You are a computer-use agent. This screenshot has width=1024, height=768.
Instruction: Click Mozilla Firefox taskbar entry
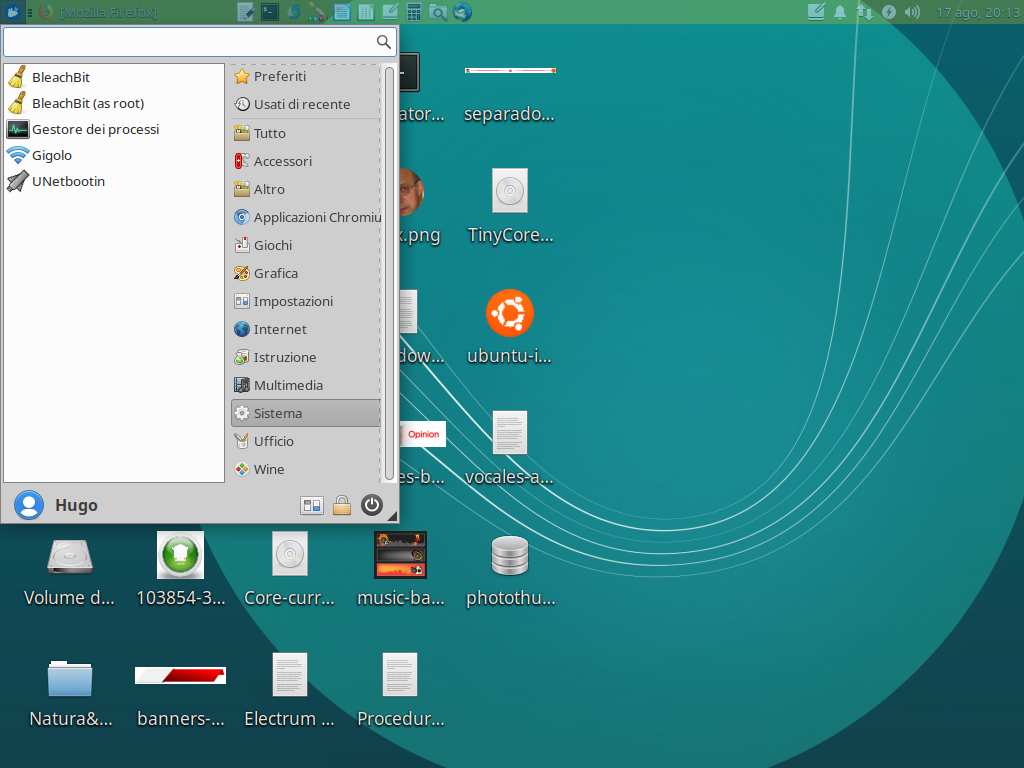point(98,12)
